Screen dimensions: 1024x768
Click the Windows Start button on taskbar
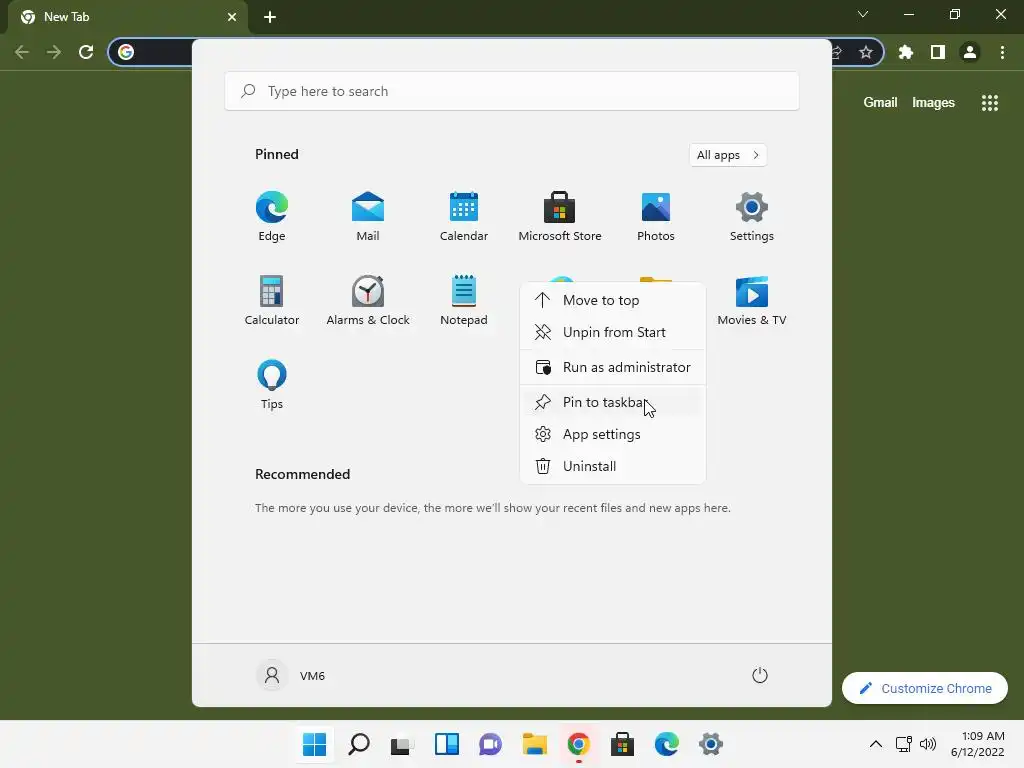tap(314, 744)
